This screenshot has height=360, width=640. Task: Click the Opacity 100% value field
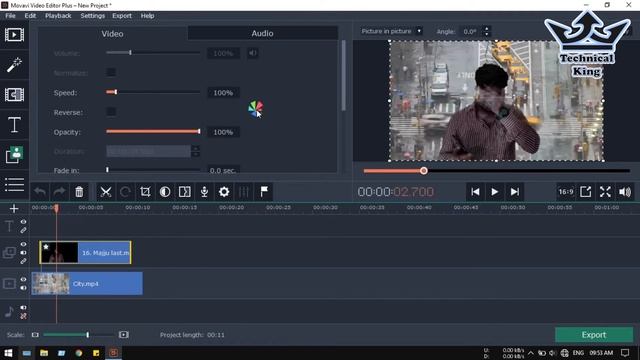coord(223,132)
